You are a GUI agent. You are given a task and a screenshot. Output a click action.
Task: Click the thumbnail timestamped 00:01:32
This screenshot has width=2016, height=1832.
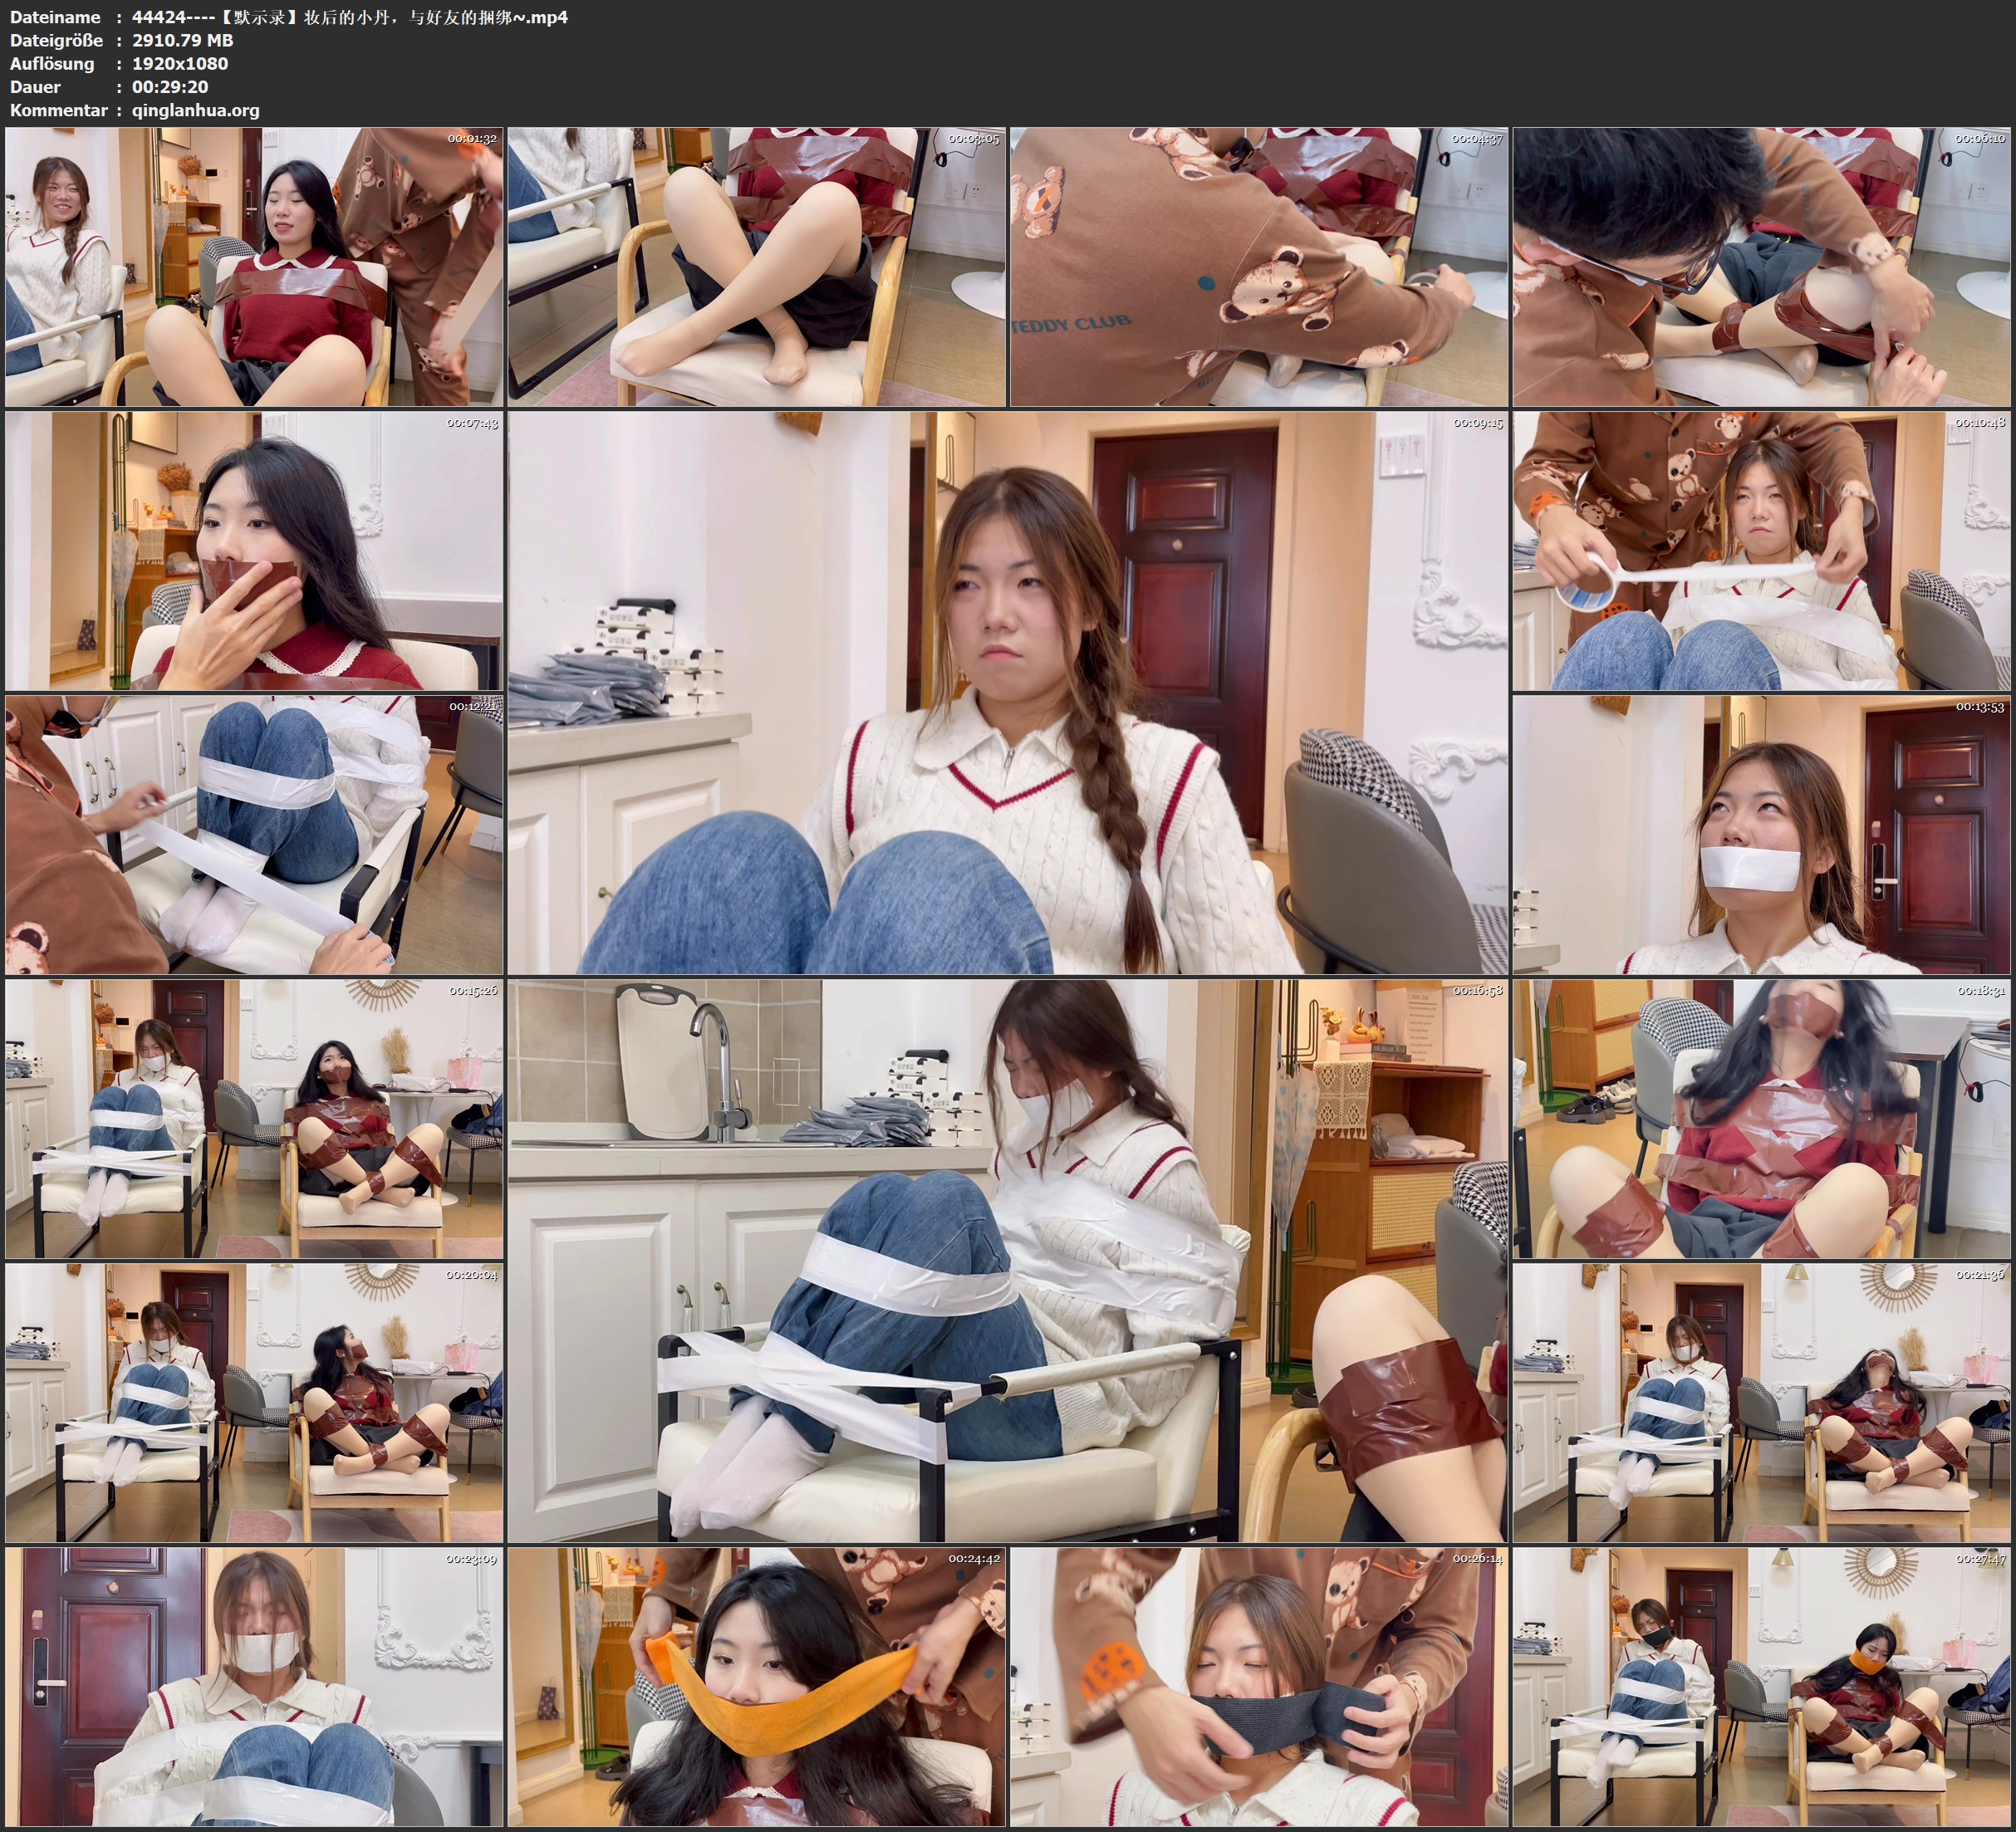(254, 267)
